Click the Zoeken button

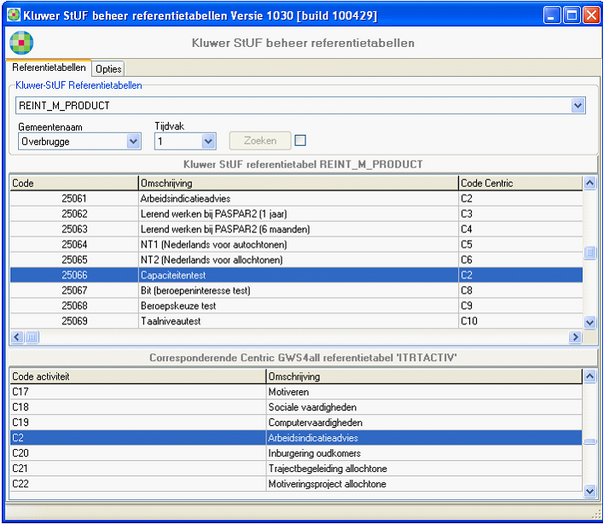[x=260, y=141]
